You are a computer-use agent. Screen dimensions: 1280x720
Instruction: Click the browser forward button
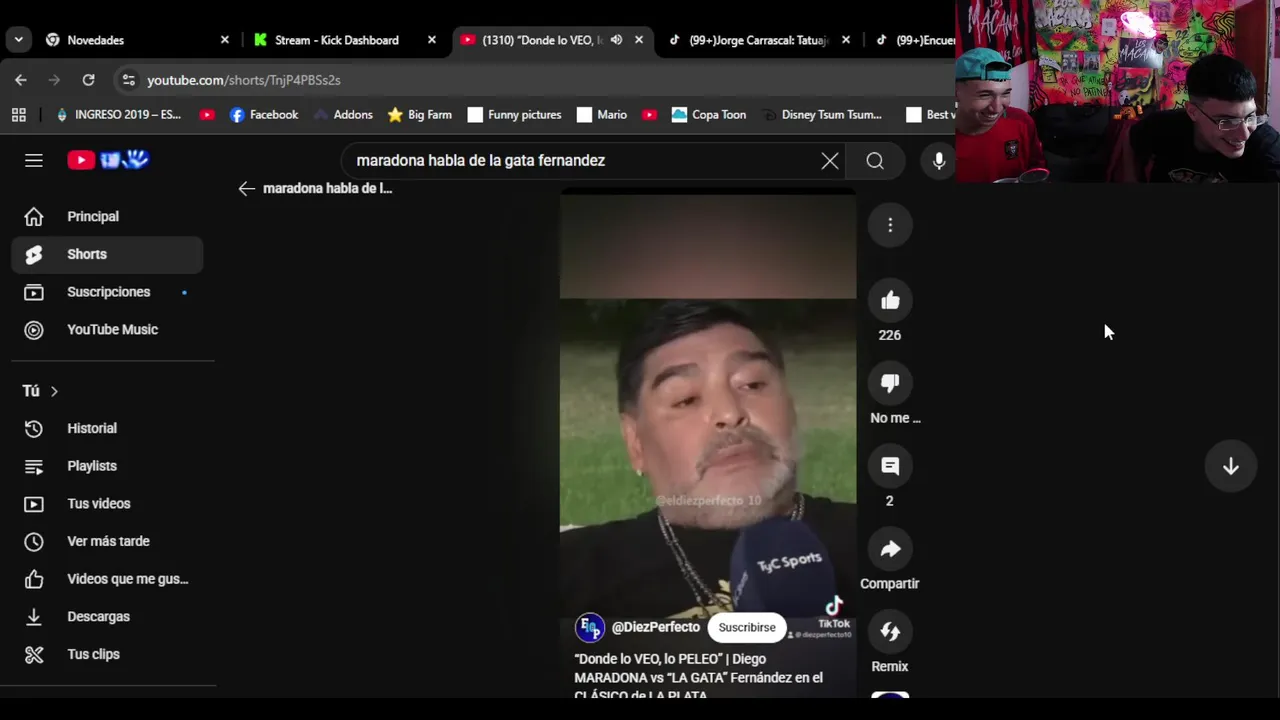coord(54,80)
